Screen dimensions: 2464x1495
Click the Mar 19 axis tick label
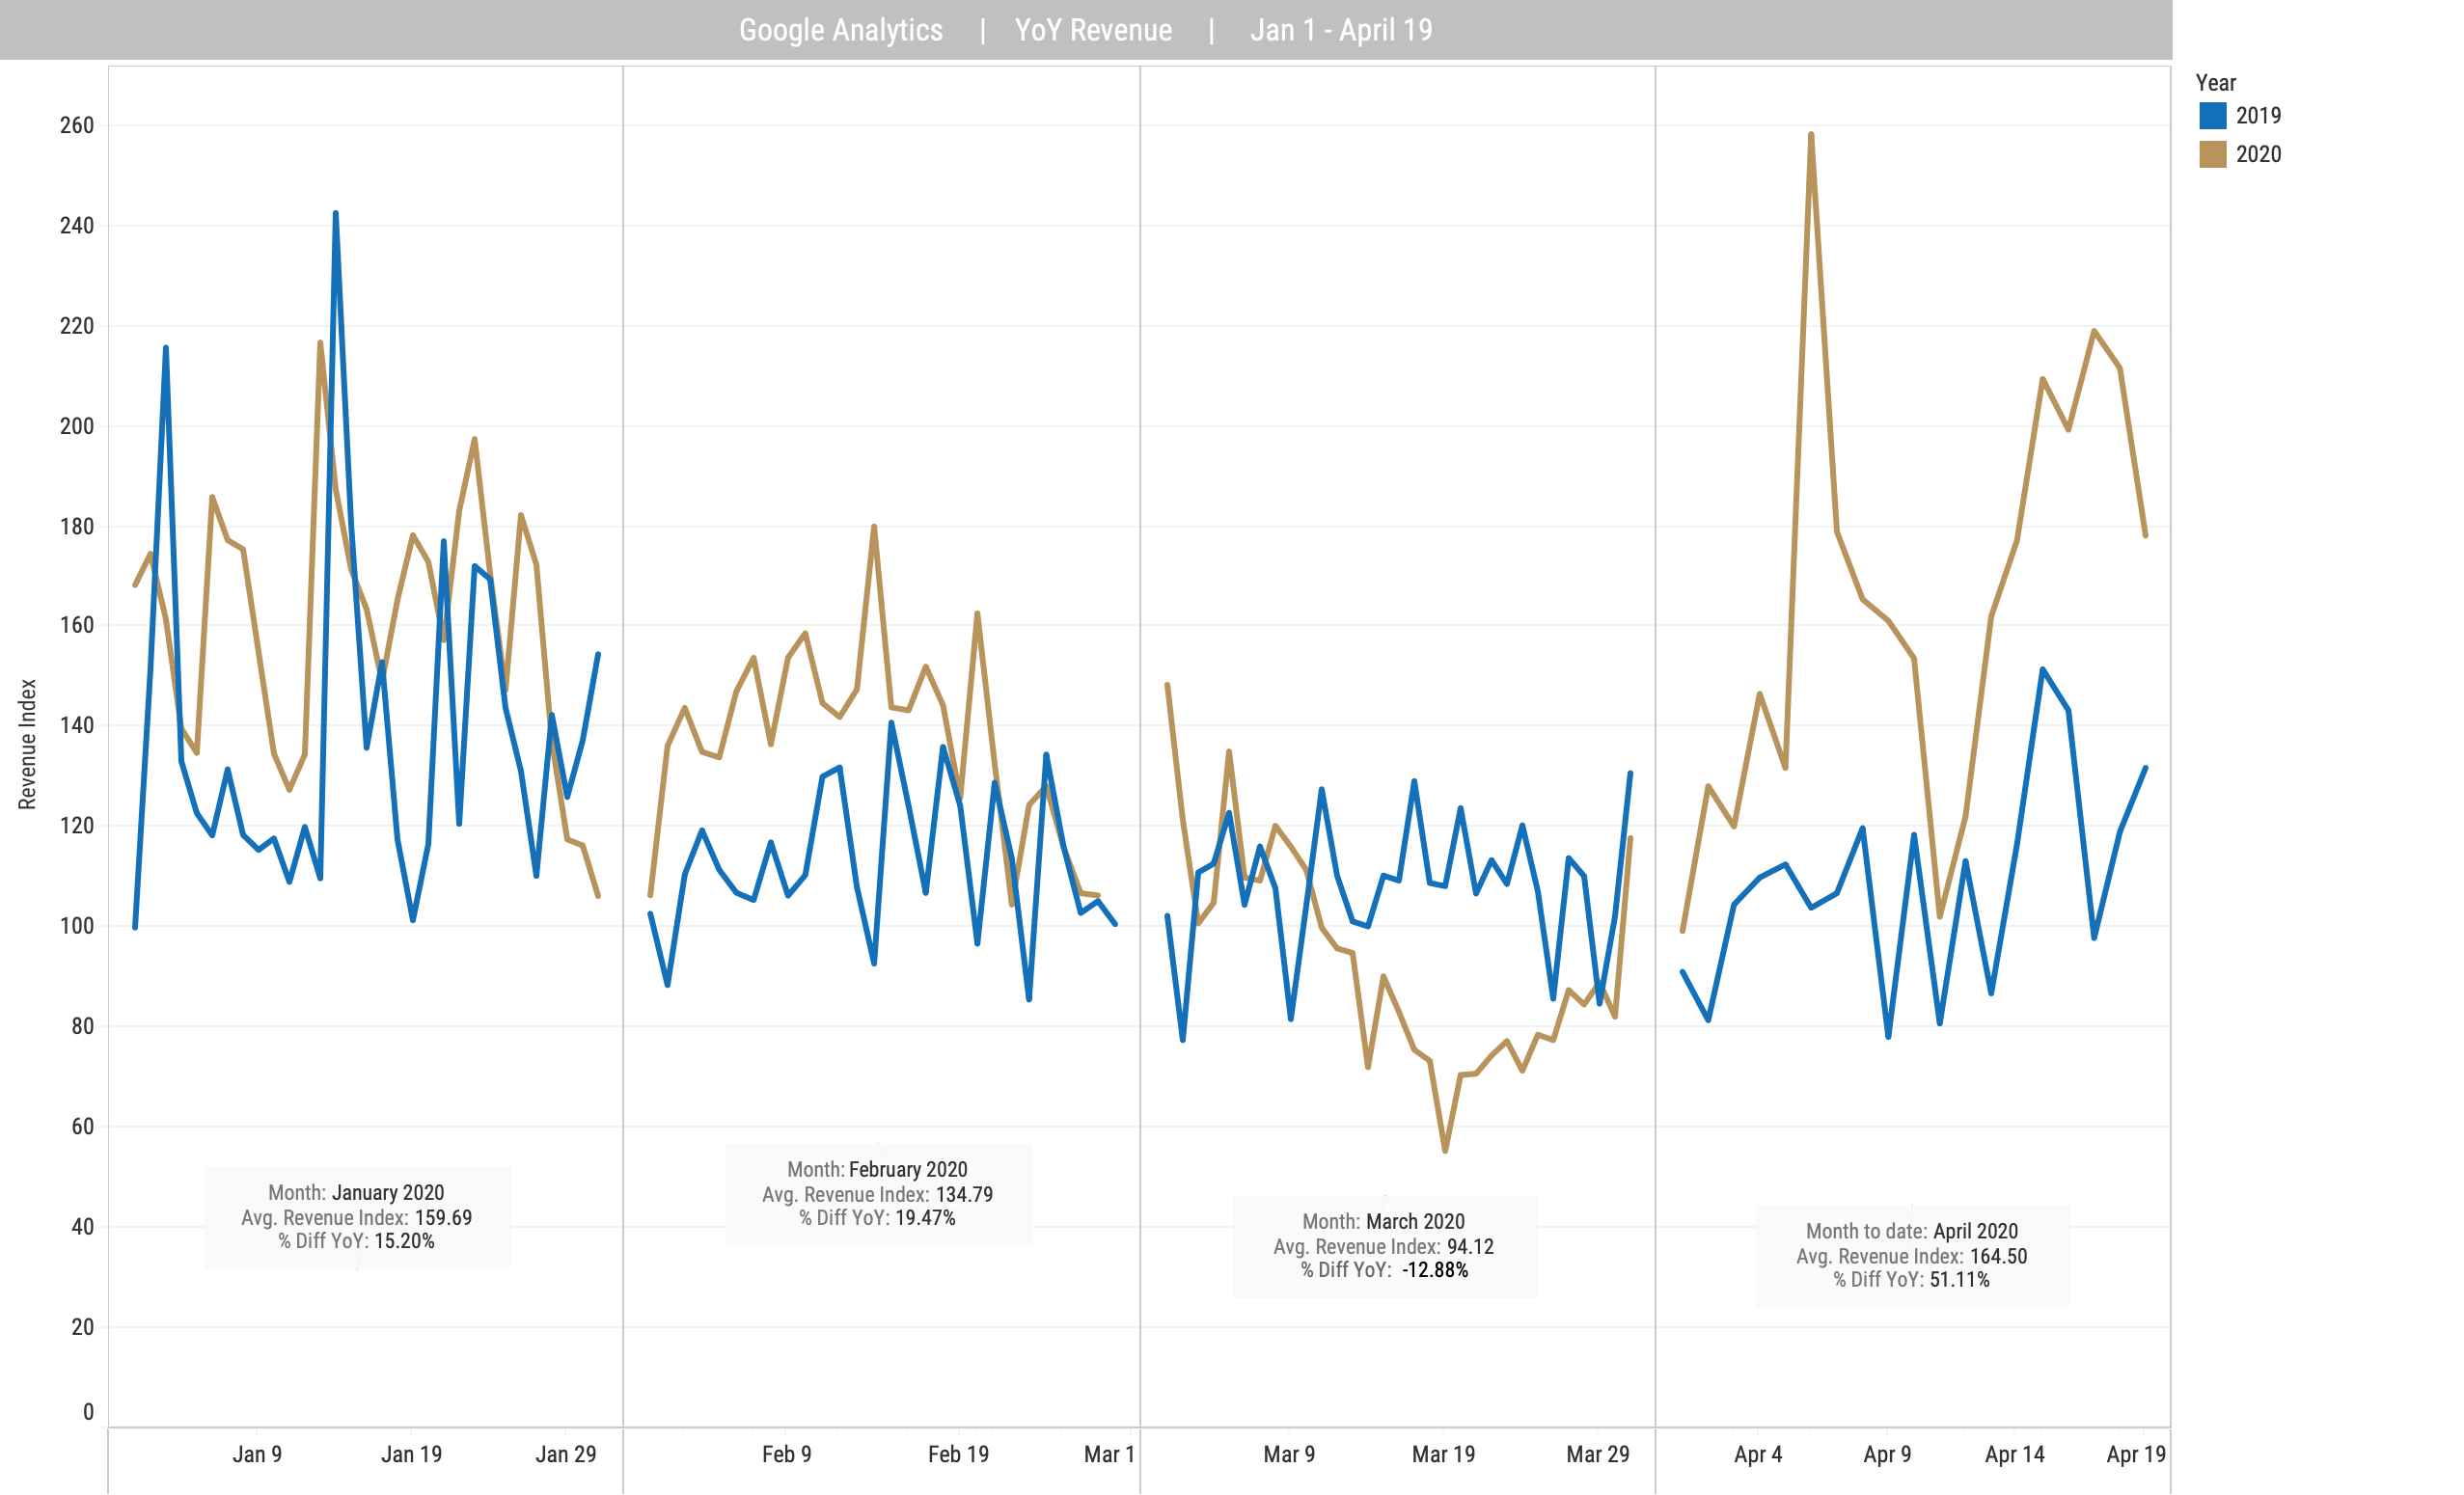click(x=1443, y=1455)
